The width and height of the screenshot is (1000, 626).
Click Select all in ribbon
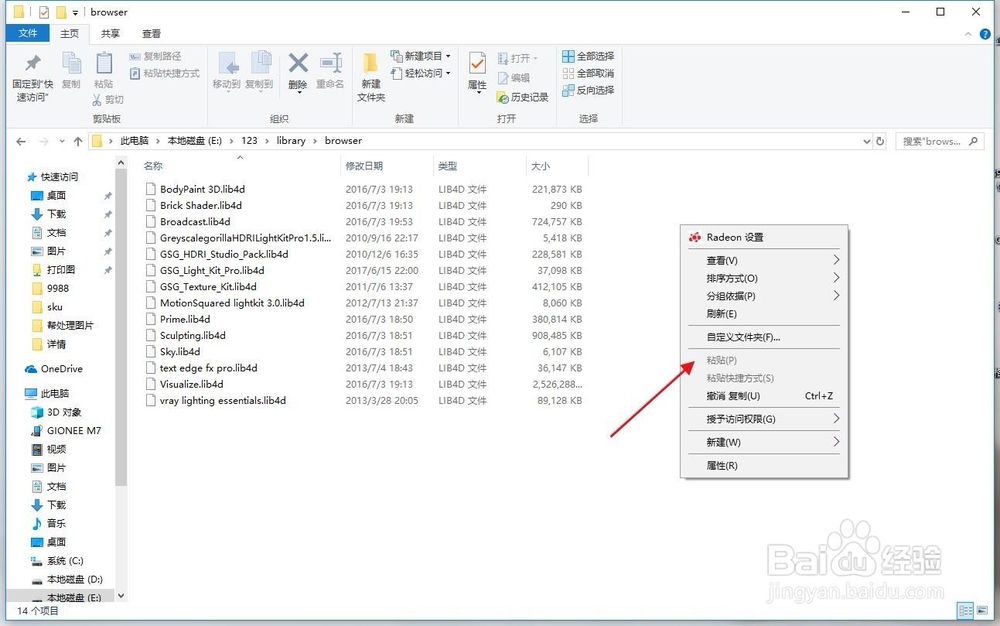click(x=588, y=56)
